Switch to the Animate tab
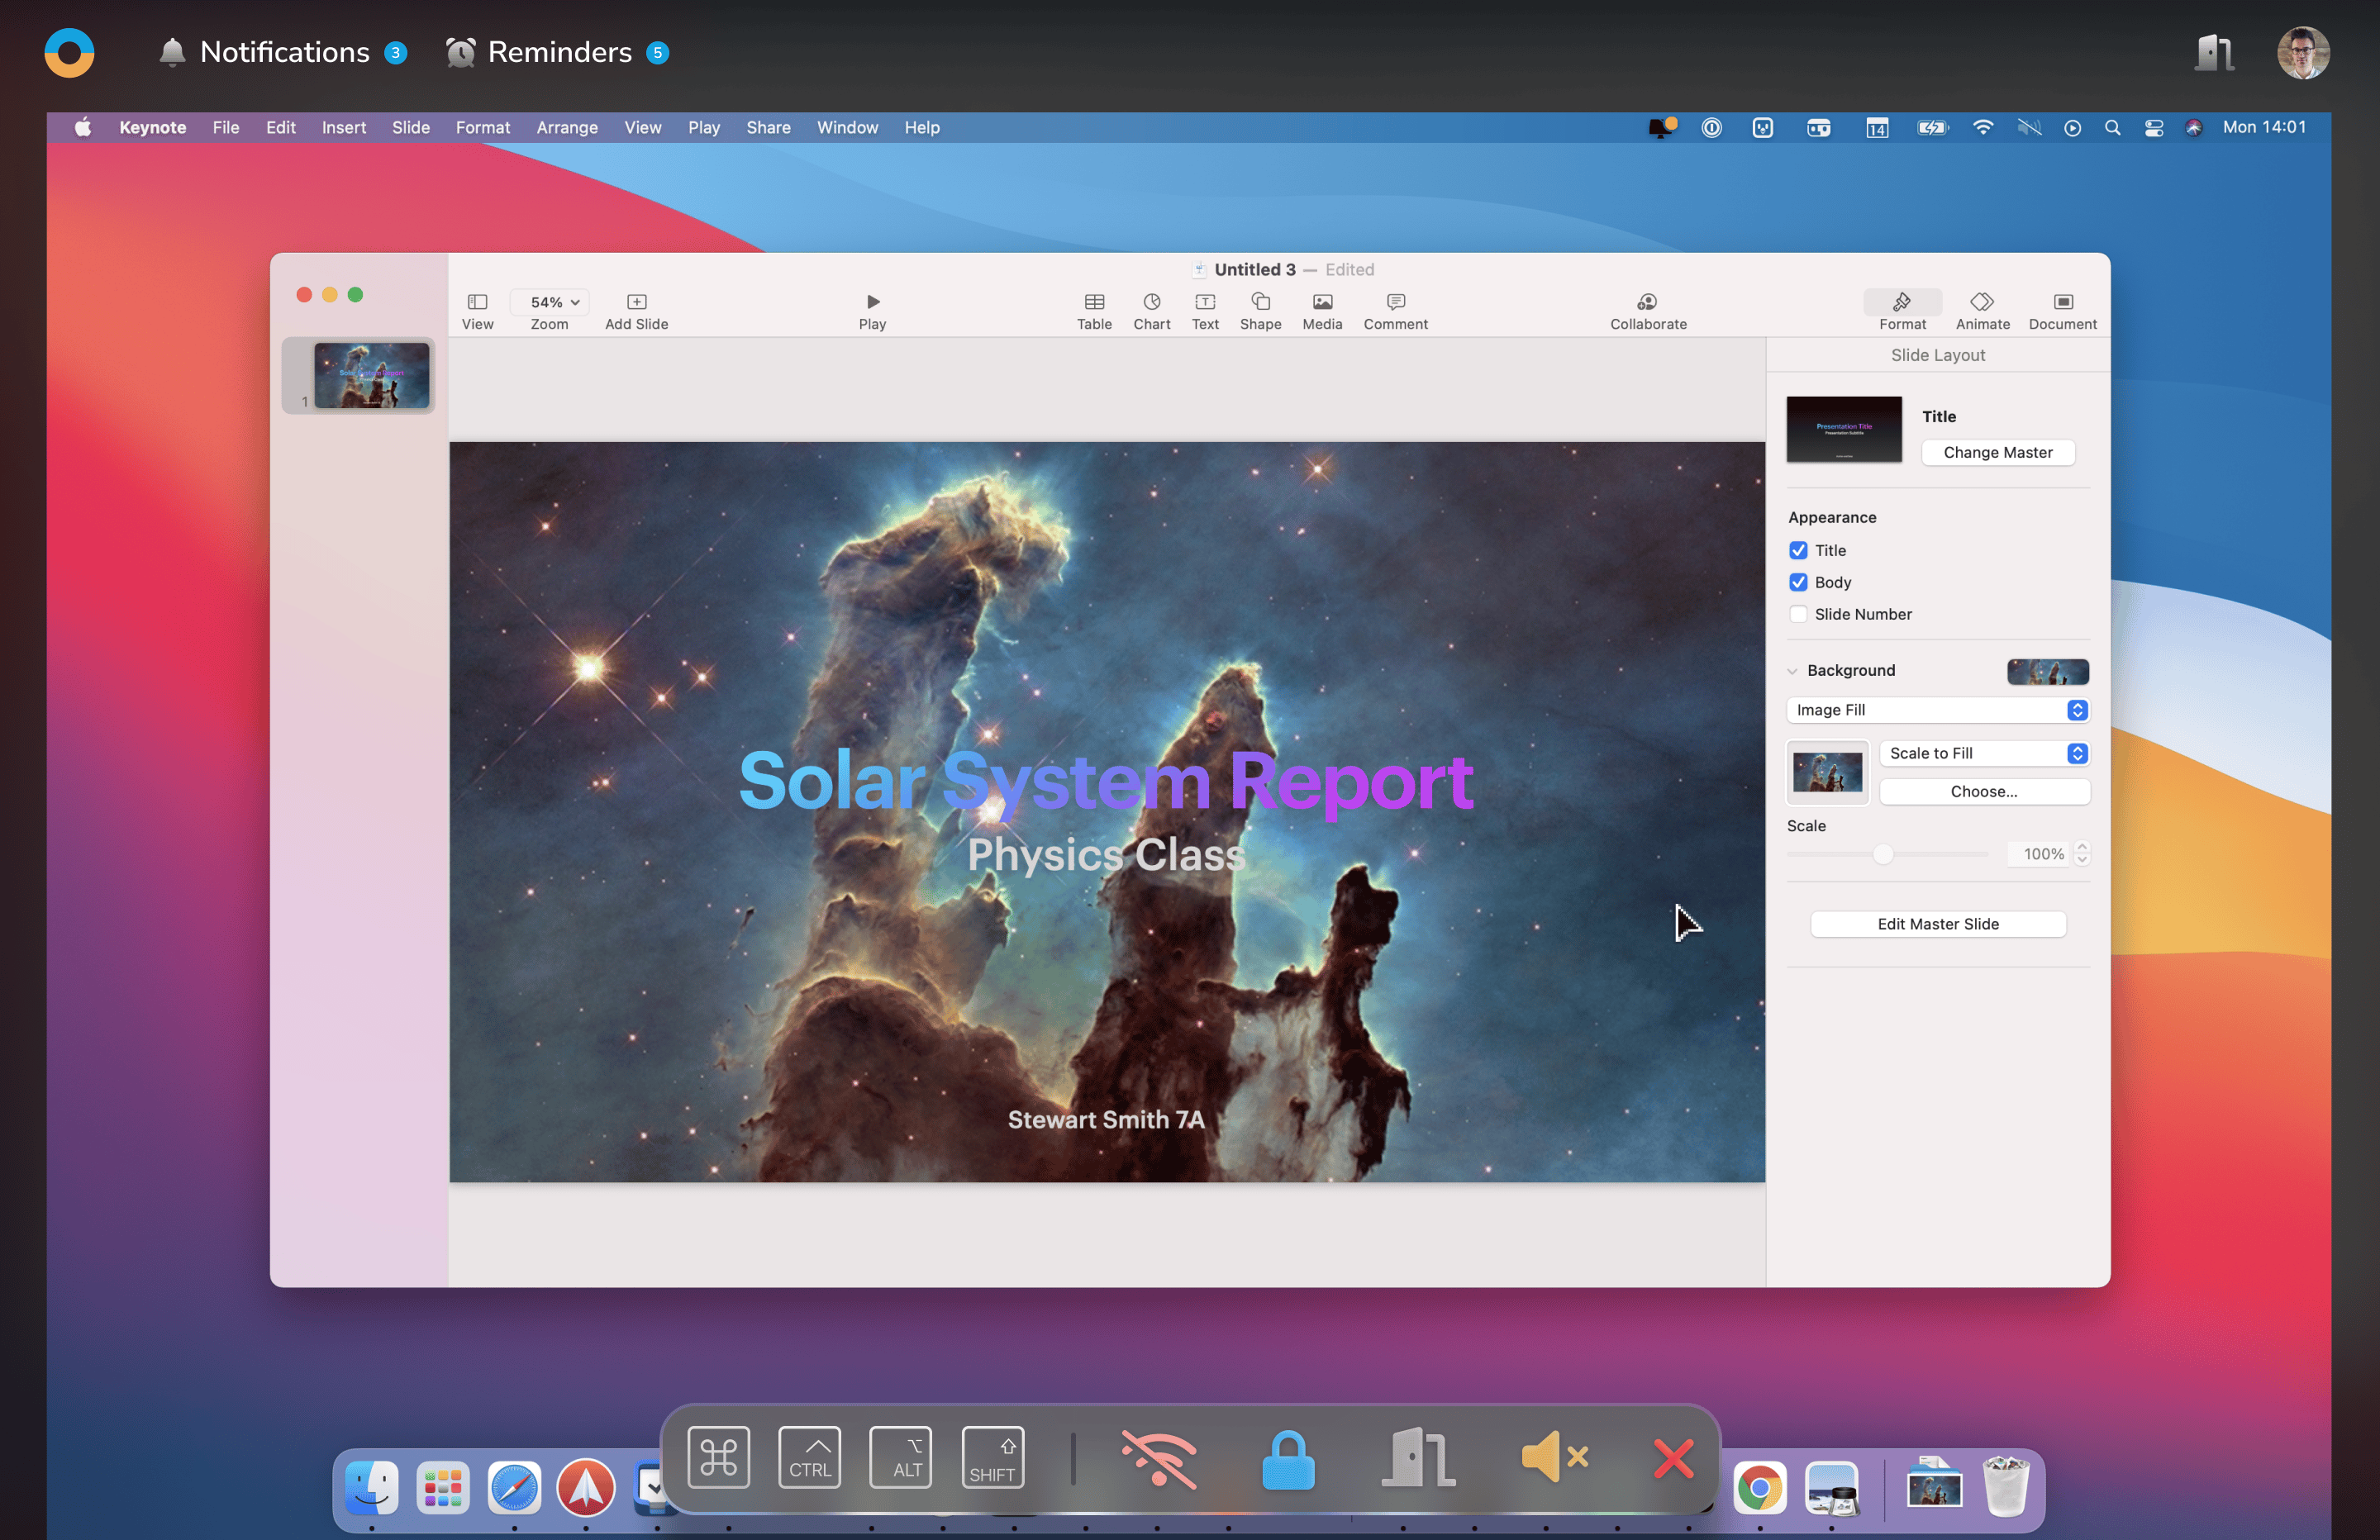 (1982, 310)
